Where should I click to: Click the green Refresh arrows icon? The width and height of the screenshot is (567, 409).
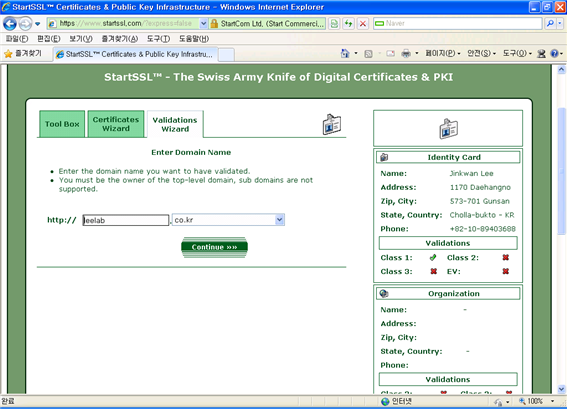[x=349, y=24]
